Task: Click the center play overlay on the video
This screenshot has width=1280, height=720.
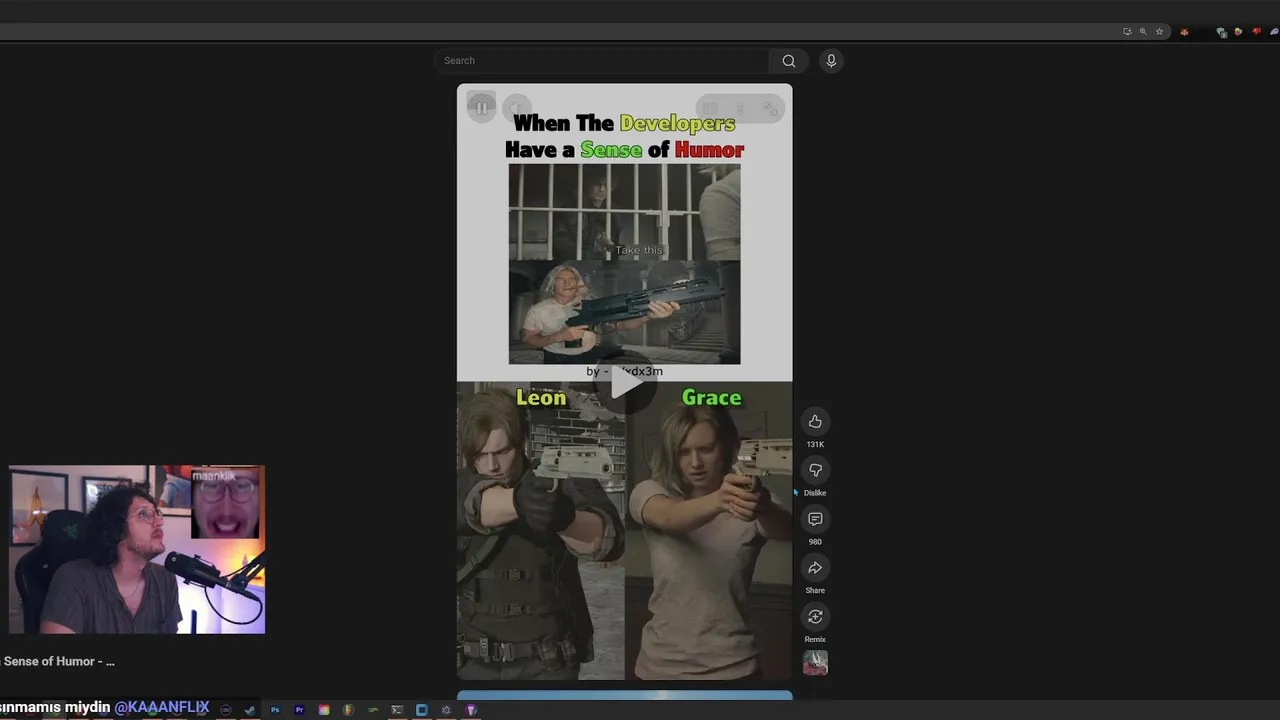Action: (x=625, y=382)
